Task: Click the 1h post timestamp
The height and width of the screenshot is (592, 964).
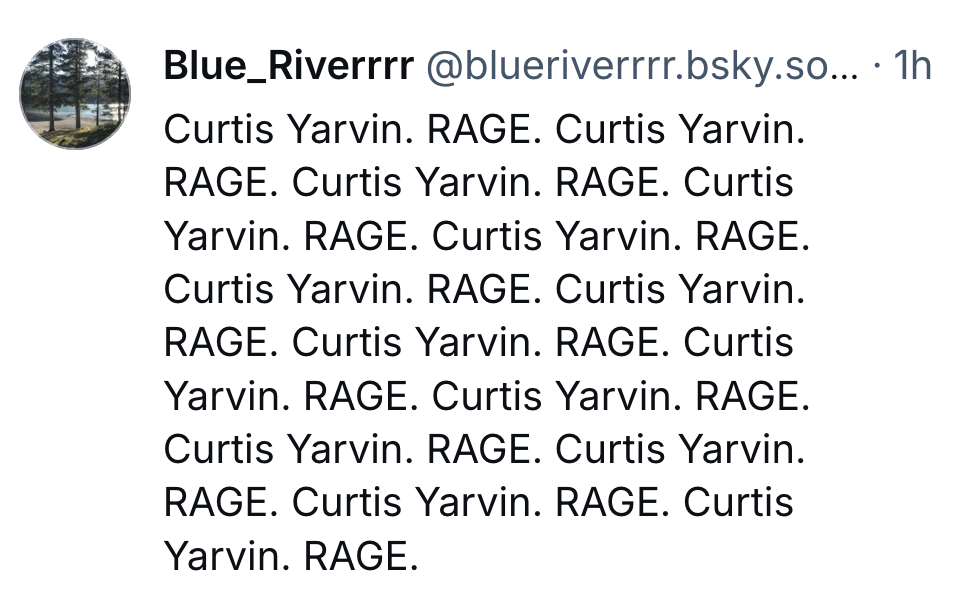Action: click(x=911, y=66)
